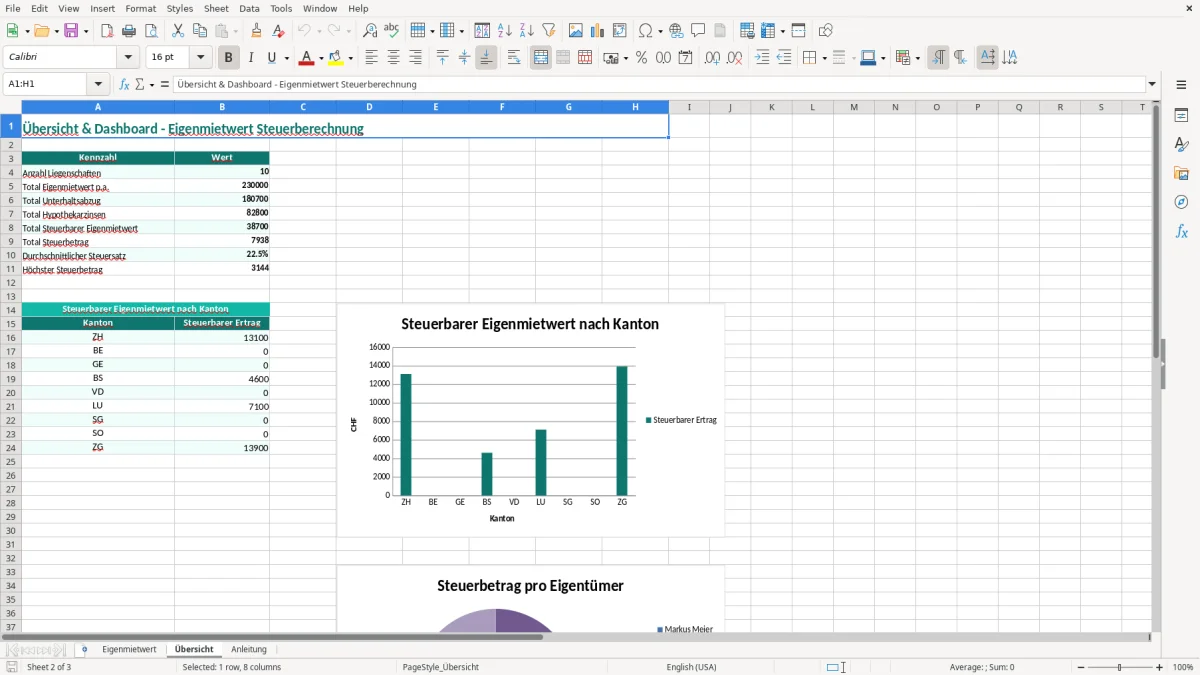Viewport: 1200px width, 675px height.
Task: Click the AutoFilter funnel icon
Action: (x=549, y=31)
